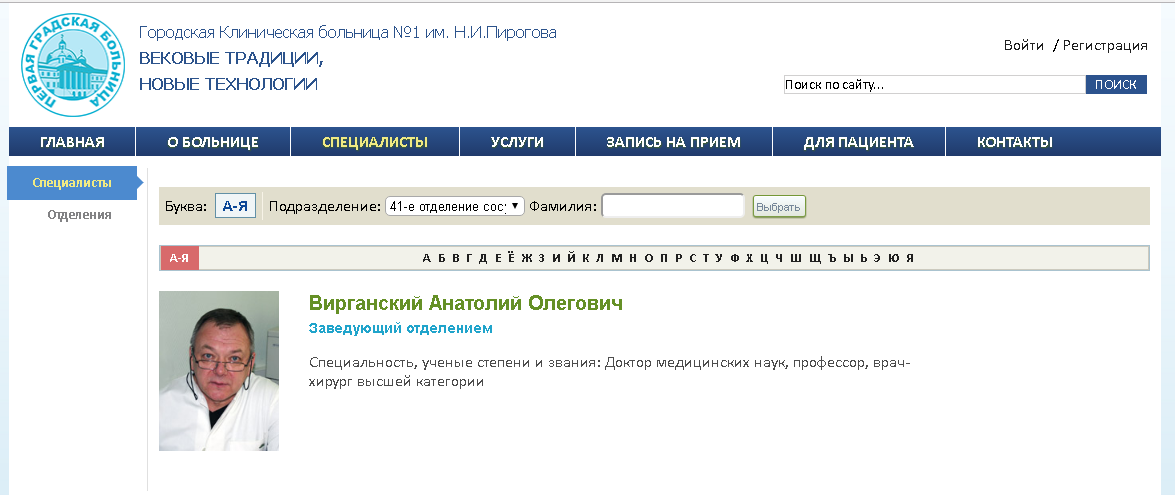This screenshot has height=495, width=1175.
Task: Click the Заведующий отделением text
Action: [x=401, y=329]
